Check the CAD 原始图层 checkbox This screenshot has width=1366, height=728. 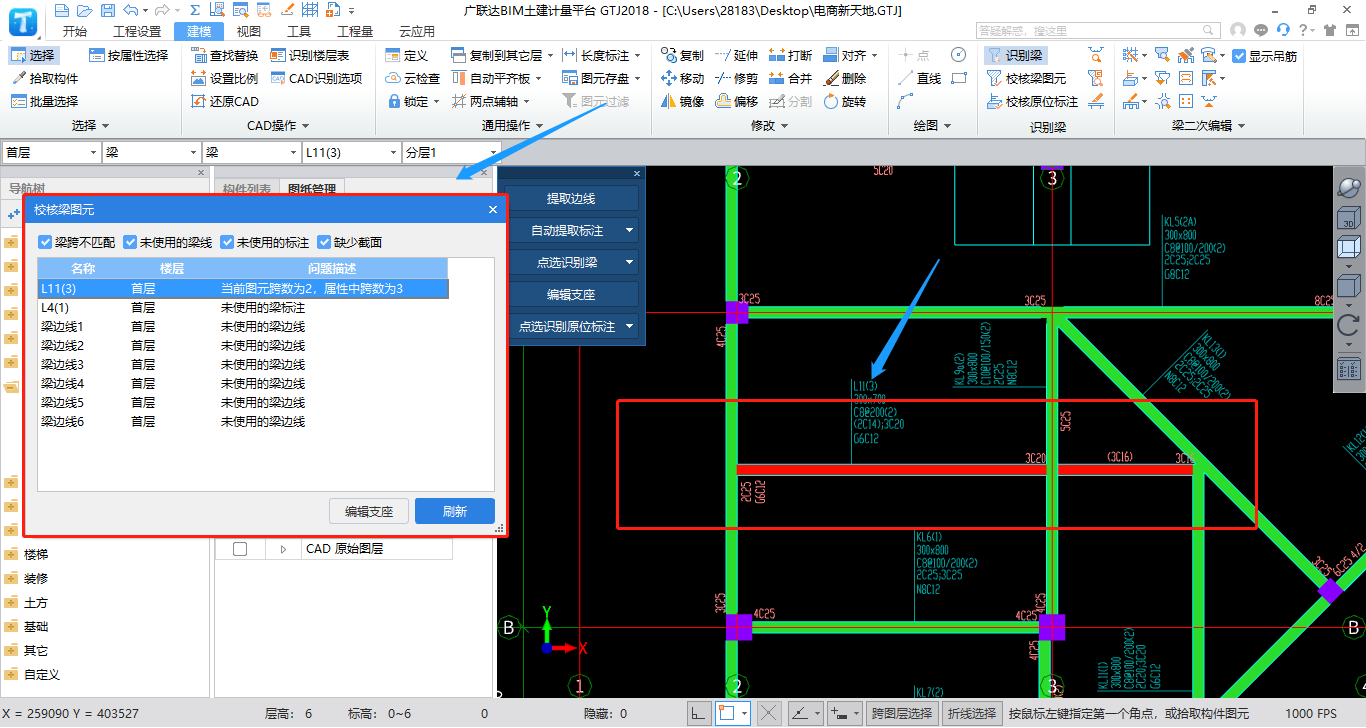coord(240,549)
